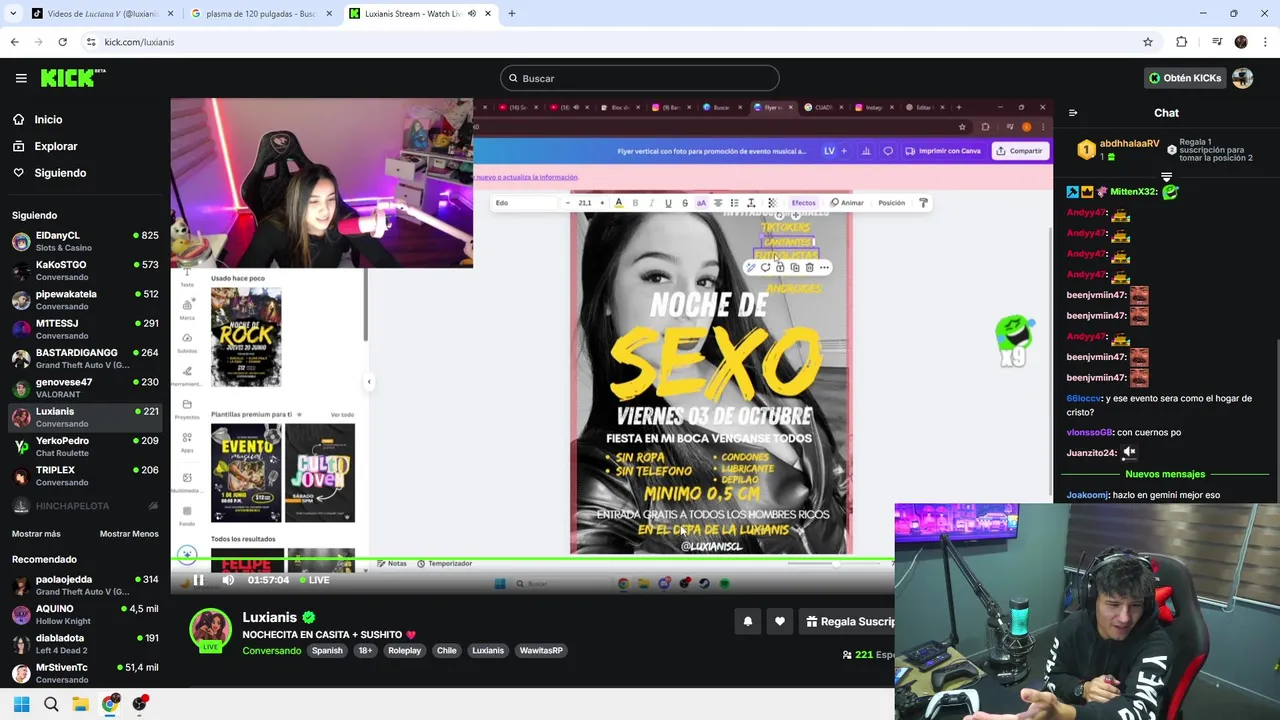Open Chrome from the taskbar
Viewport: 1280px width, 720px height.
tap(110, 704)
